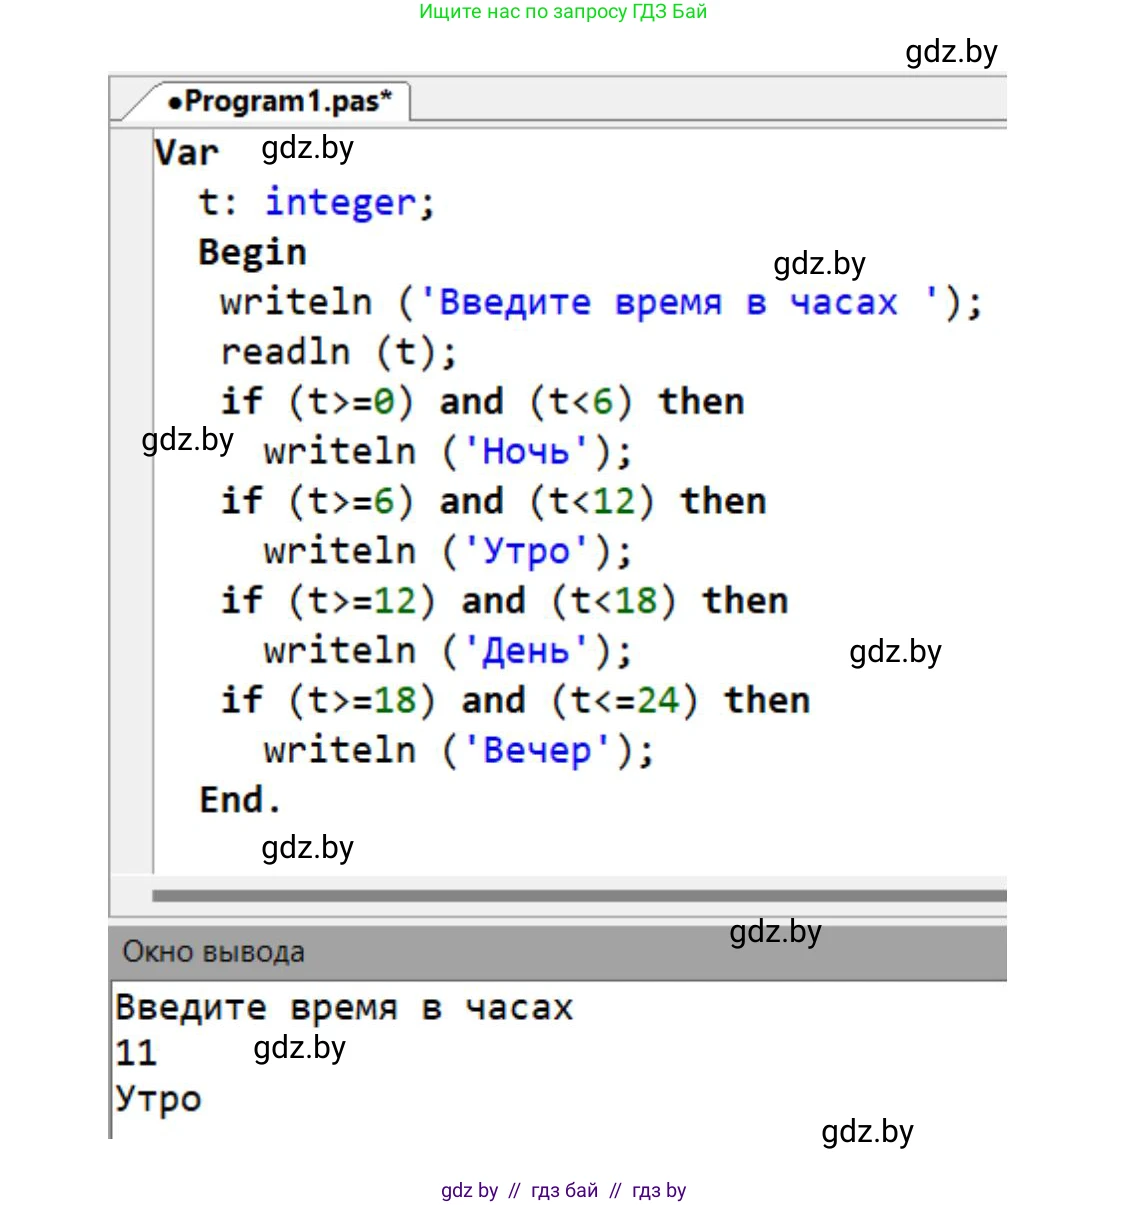
Task: Click the condition line checking t<6
Action: click(482, 402)
